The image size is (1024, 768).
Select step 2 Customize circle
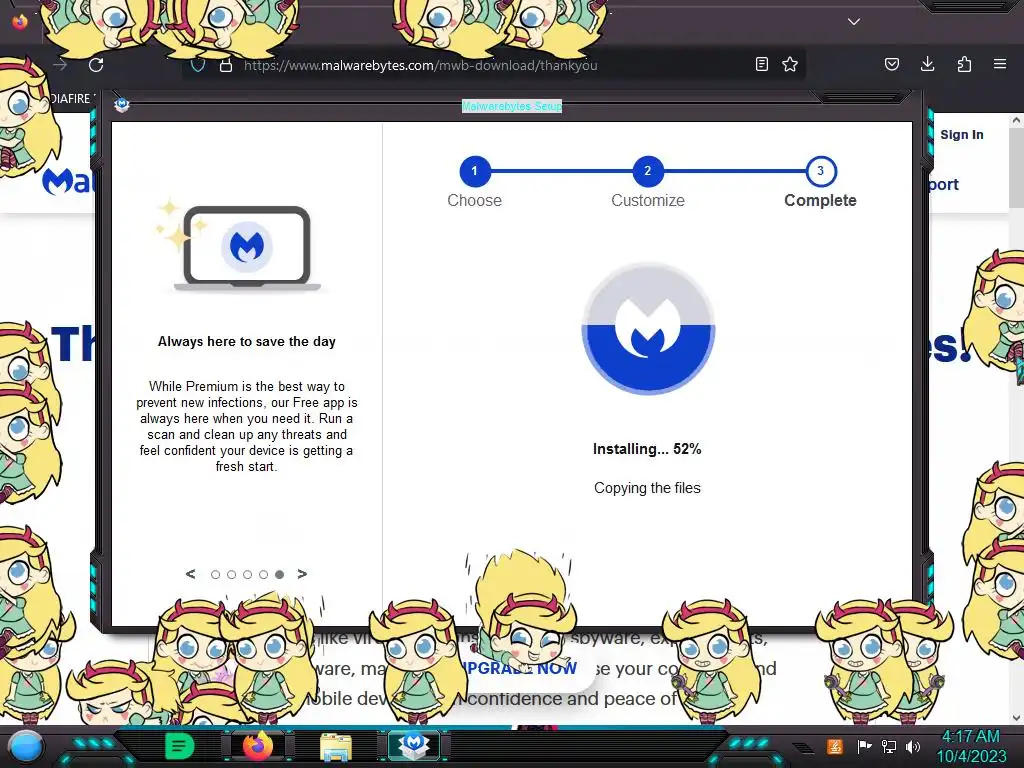(647, 171)
